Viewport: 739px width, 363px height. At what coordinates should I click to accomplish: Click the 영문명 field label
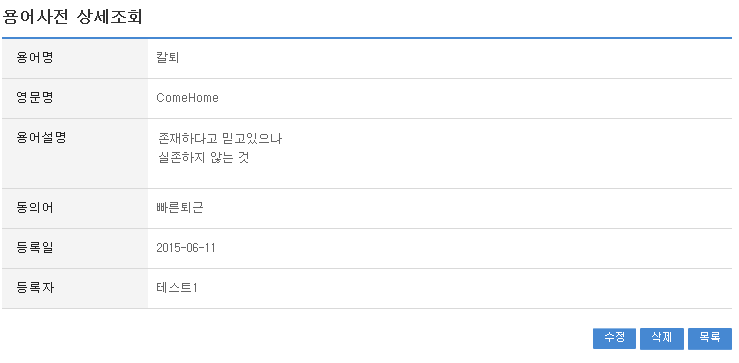(35, 98)
